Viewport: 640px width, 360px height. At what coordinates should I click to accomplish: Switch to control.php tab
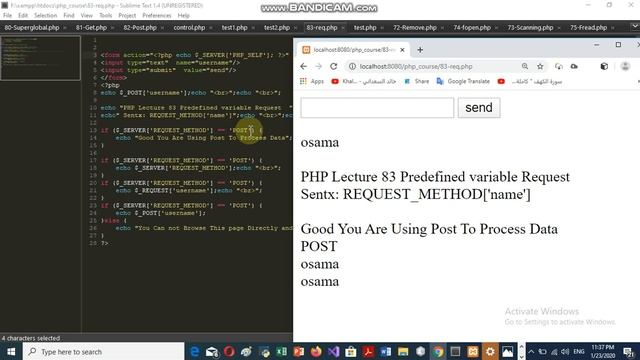click(x=189, y=28)
